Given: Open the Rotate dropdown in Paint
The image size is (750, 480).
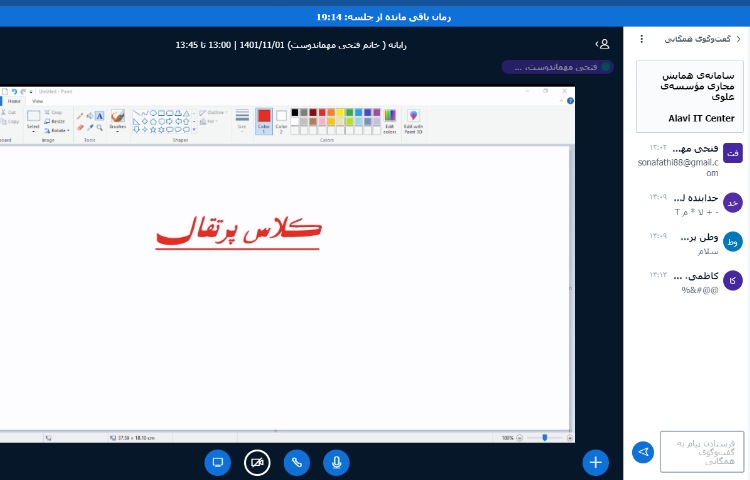Looking at the screenshot, I should coord(57,130).
